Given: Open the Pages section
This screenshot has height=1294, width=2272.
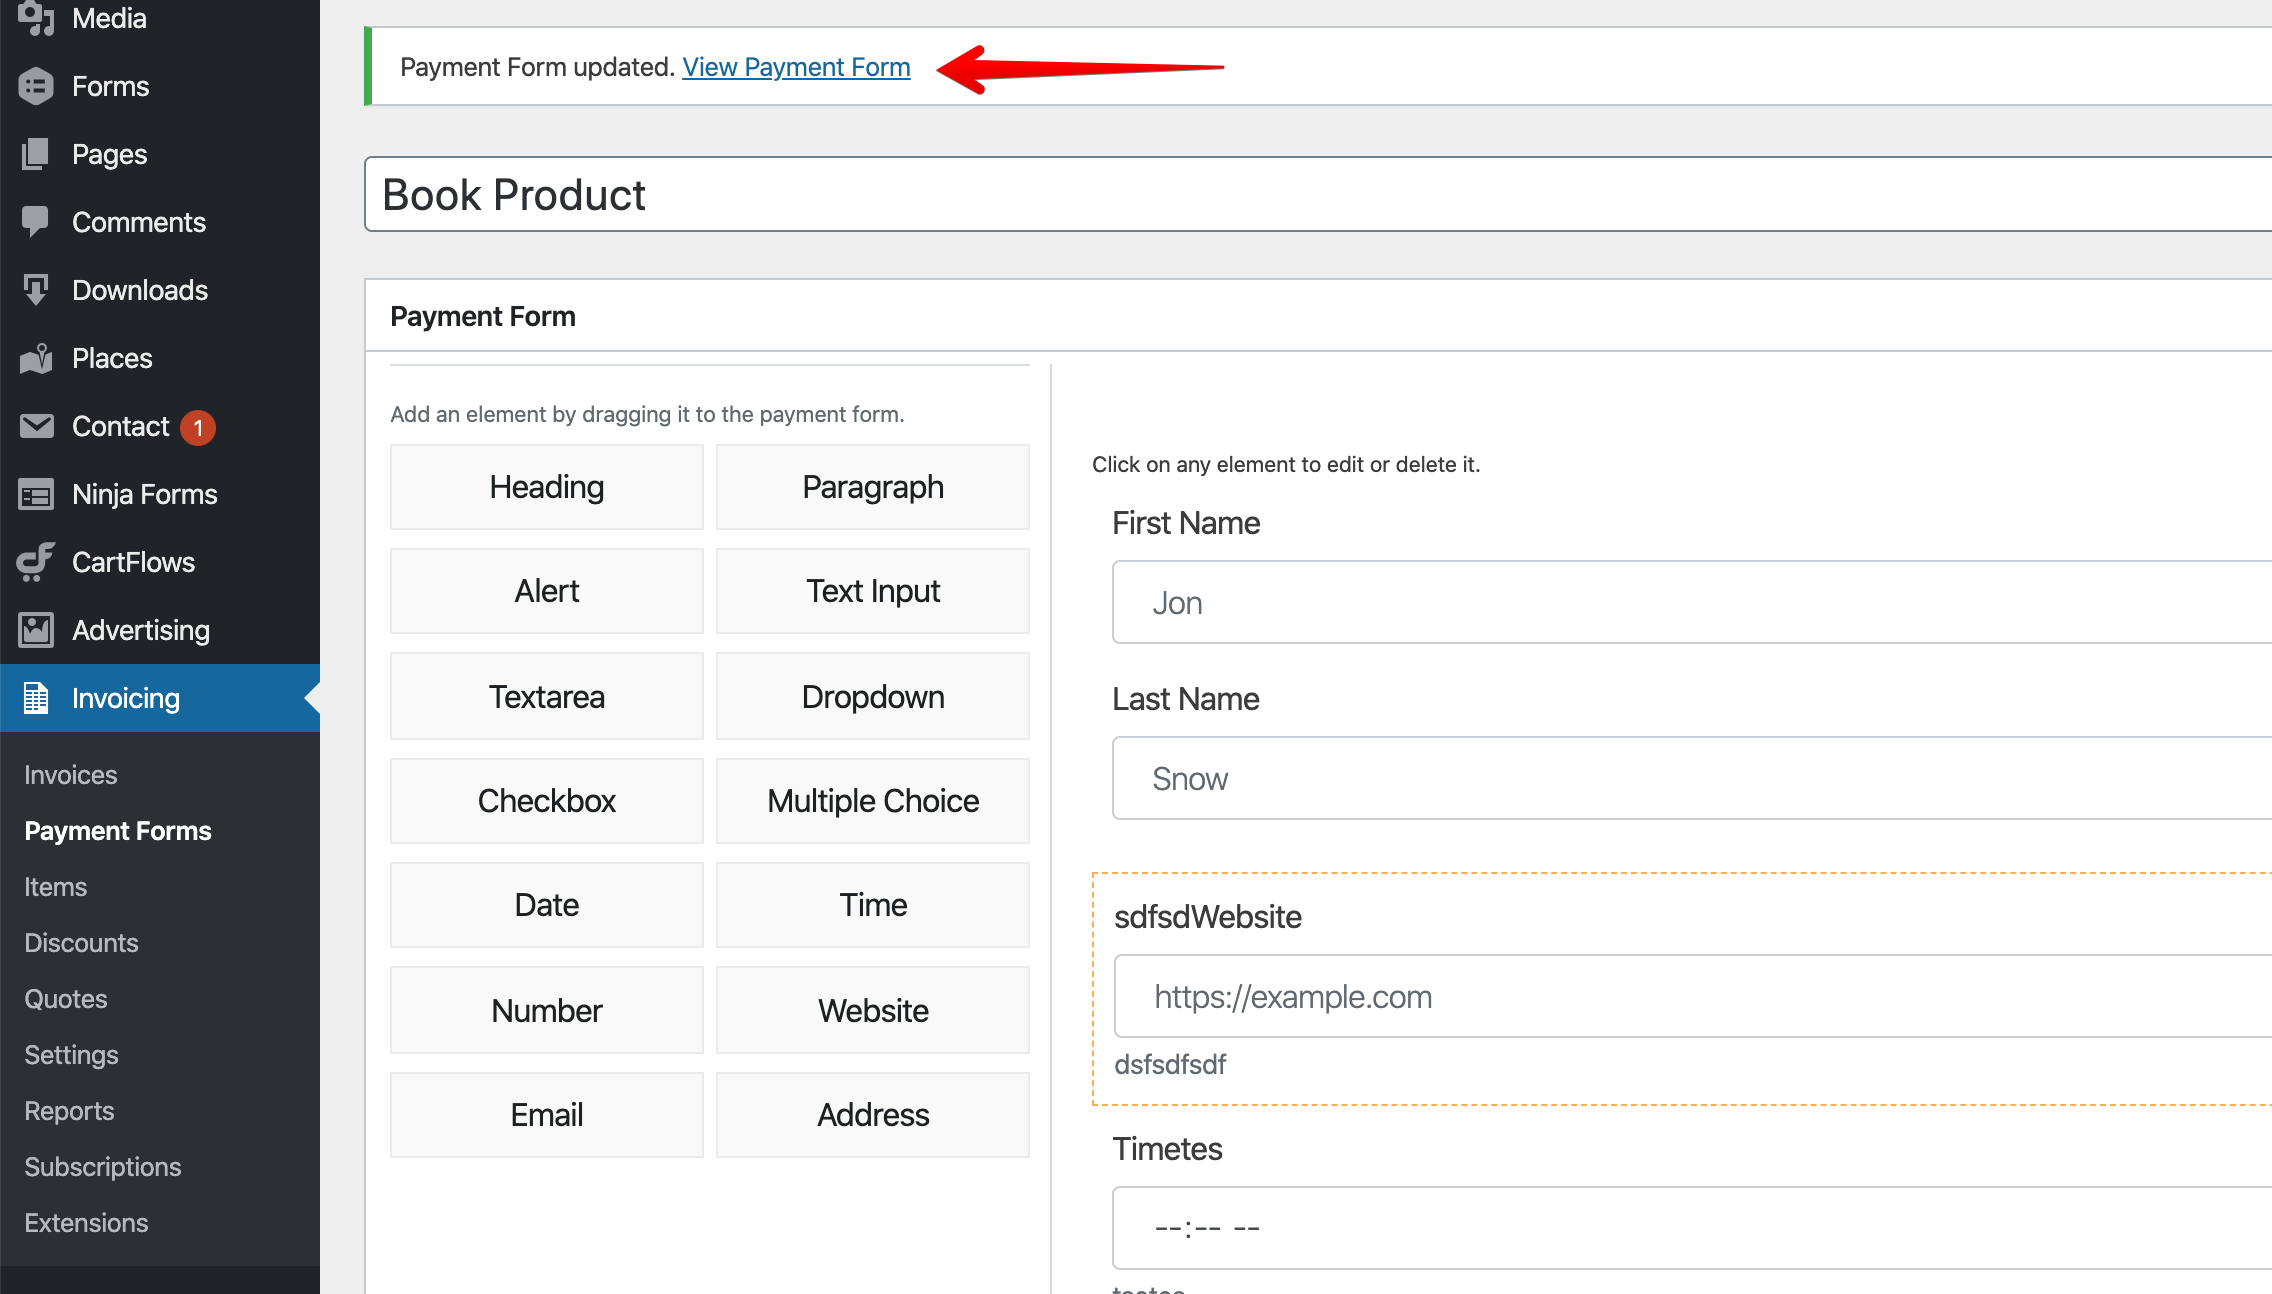Looking at the screenshot, I should point(109,154).
